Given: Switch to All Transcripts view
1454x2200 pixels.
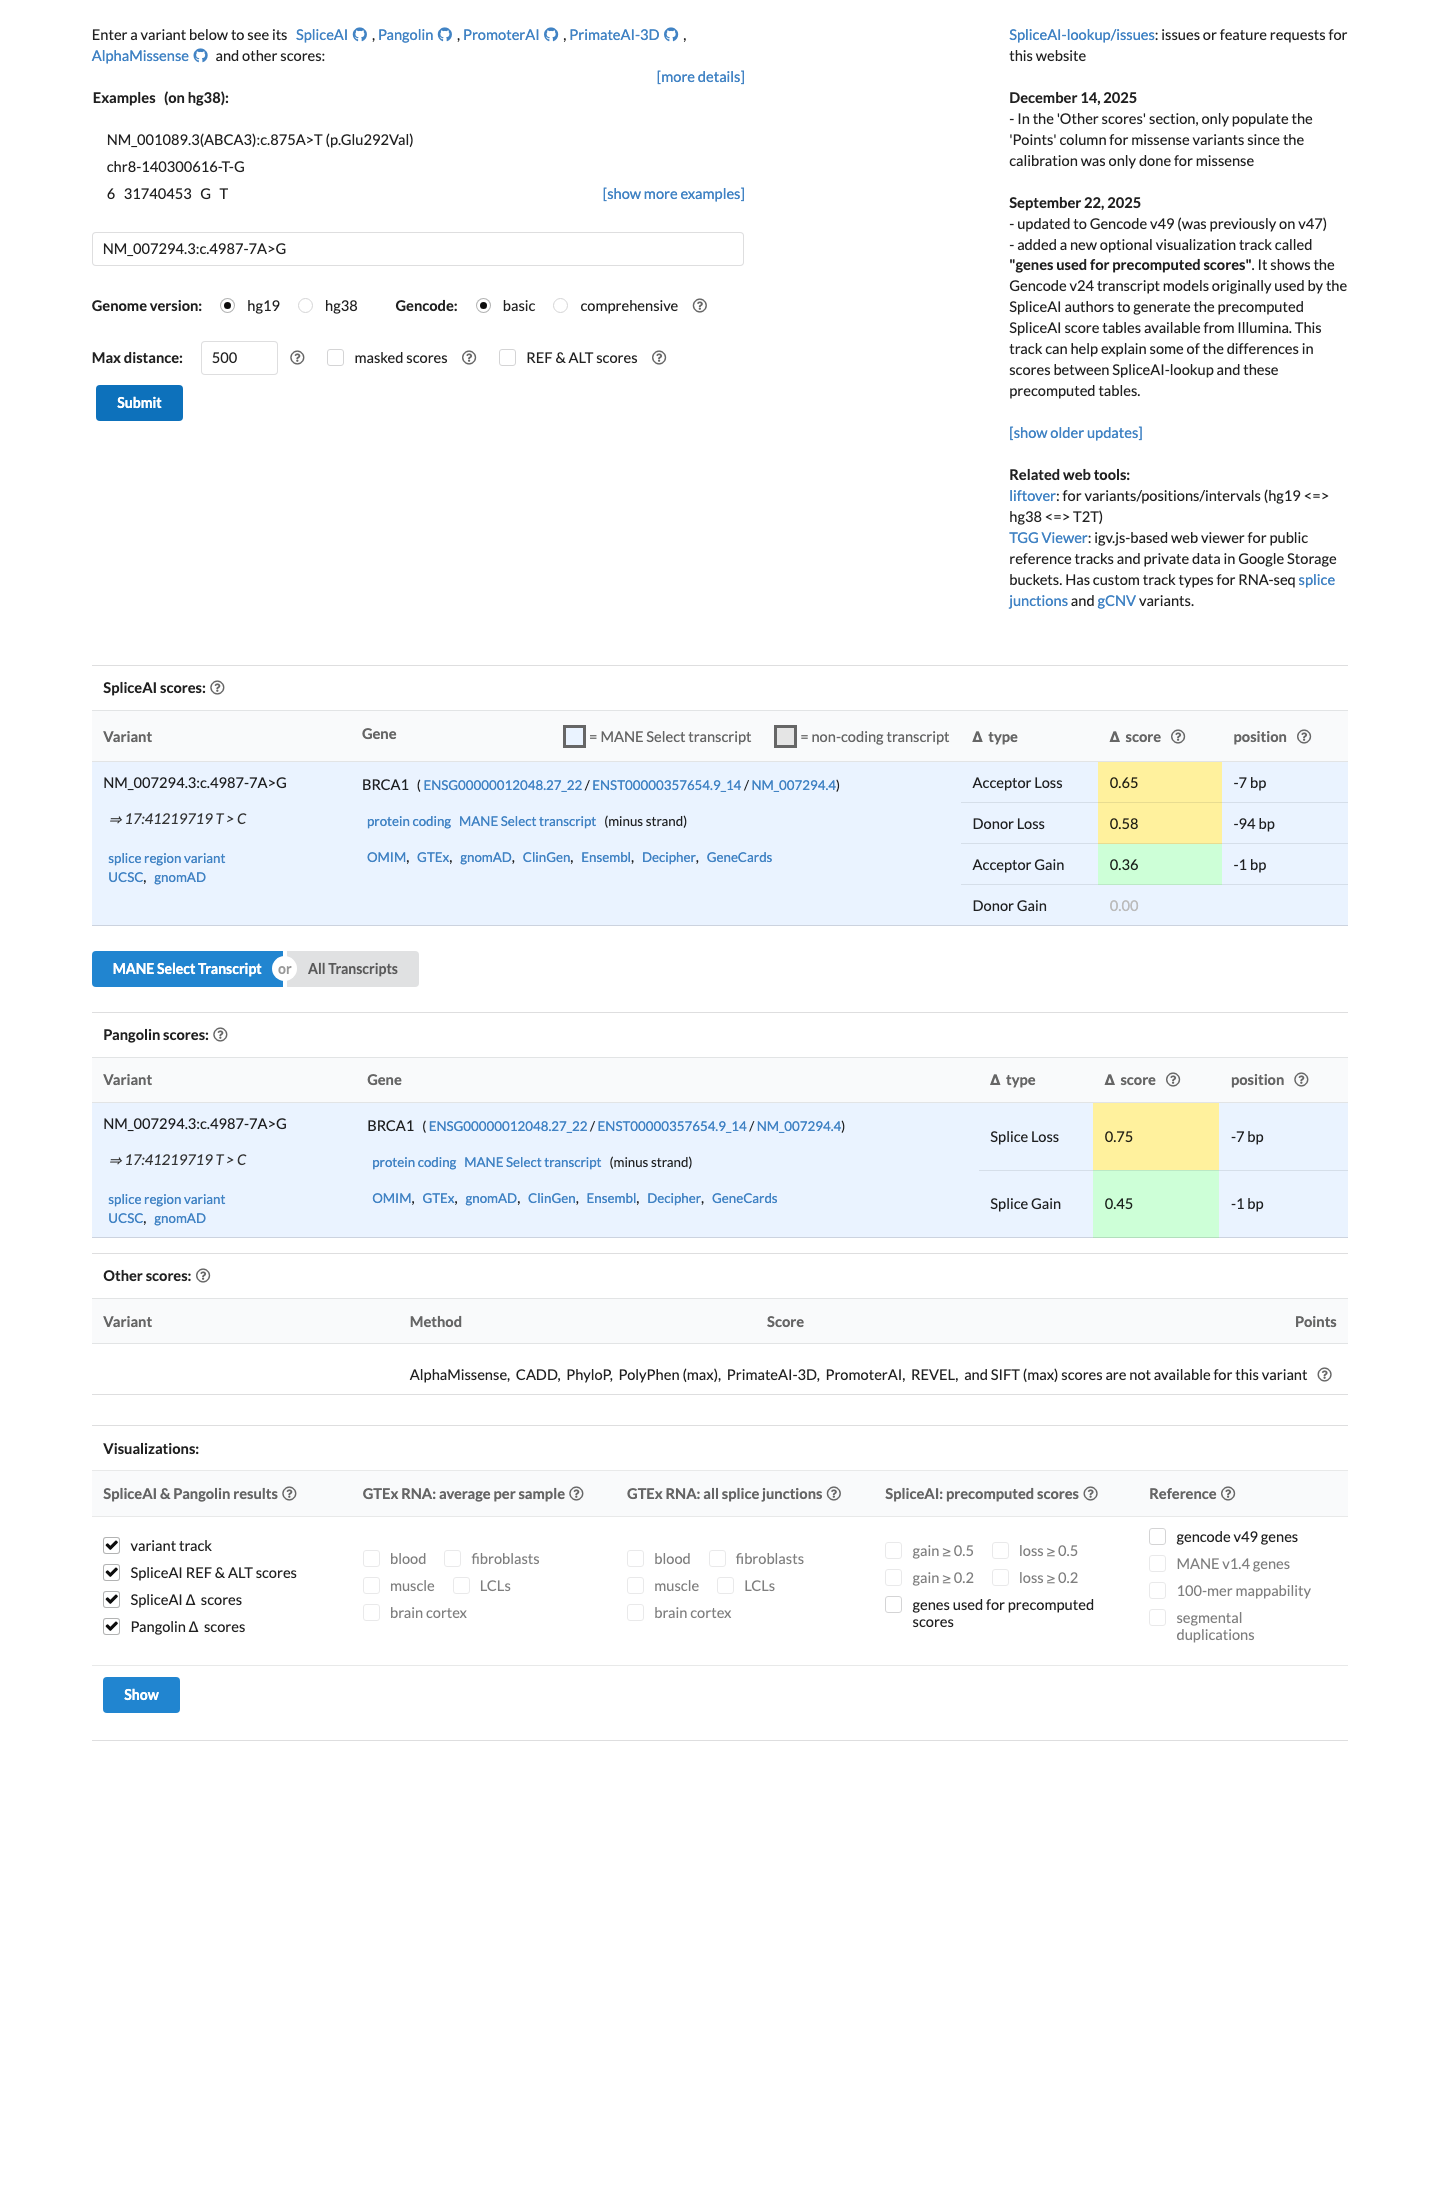Looking at the screenshot, I should [x=353, y=969].
